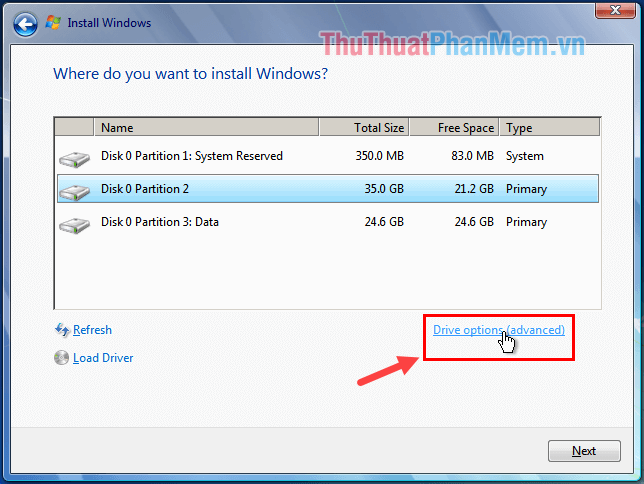Click 24.6 GB Free Space cell of Partition 3
This screenshot has height=484, width=644.
click(x=474, y=222)
